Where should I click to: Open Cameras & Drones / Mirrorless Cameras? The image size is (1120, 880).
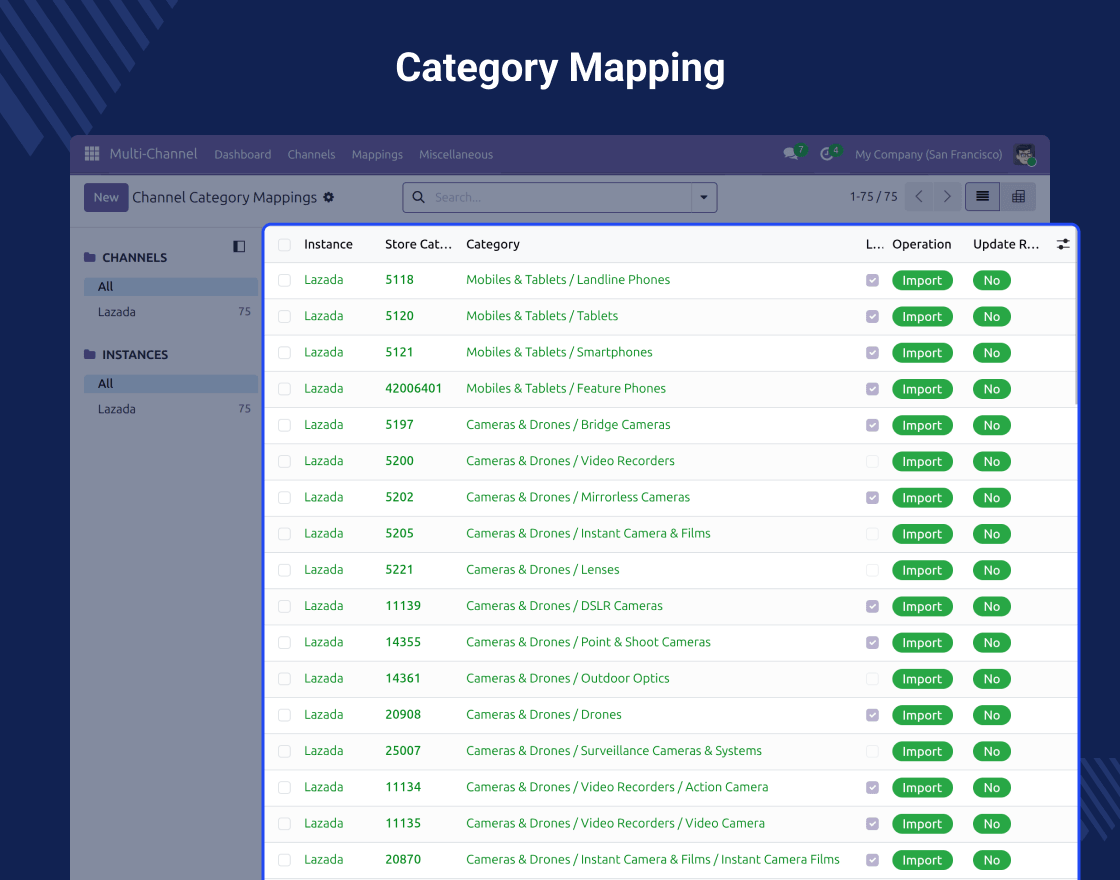(578, 497)
